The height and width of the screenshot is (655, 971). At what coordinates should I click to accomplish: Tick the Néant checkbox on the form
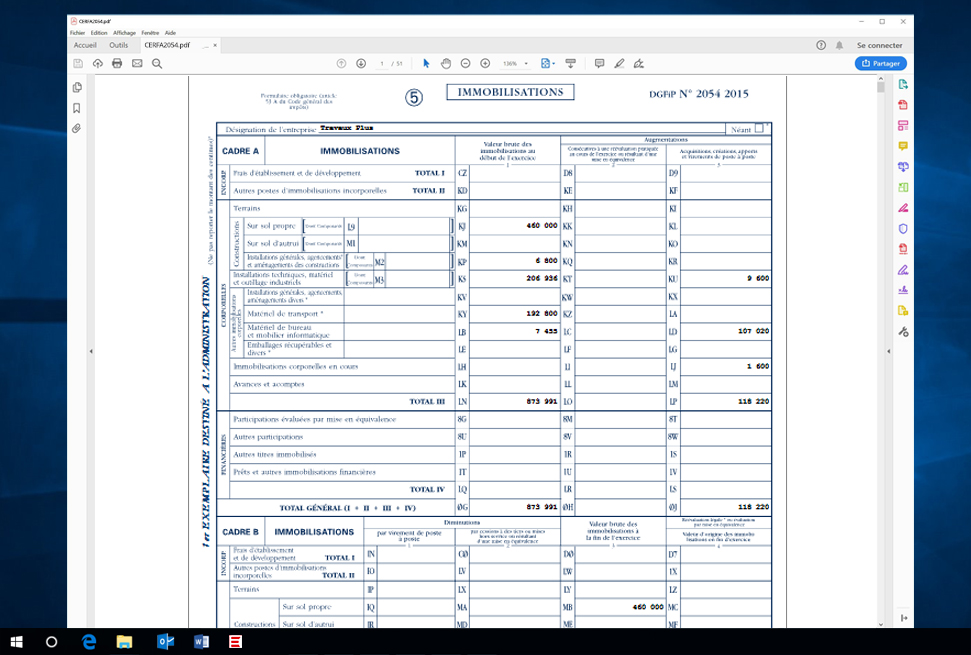(760, 128)
